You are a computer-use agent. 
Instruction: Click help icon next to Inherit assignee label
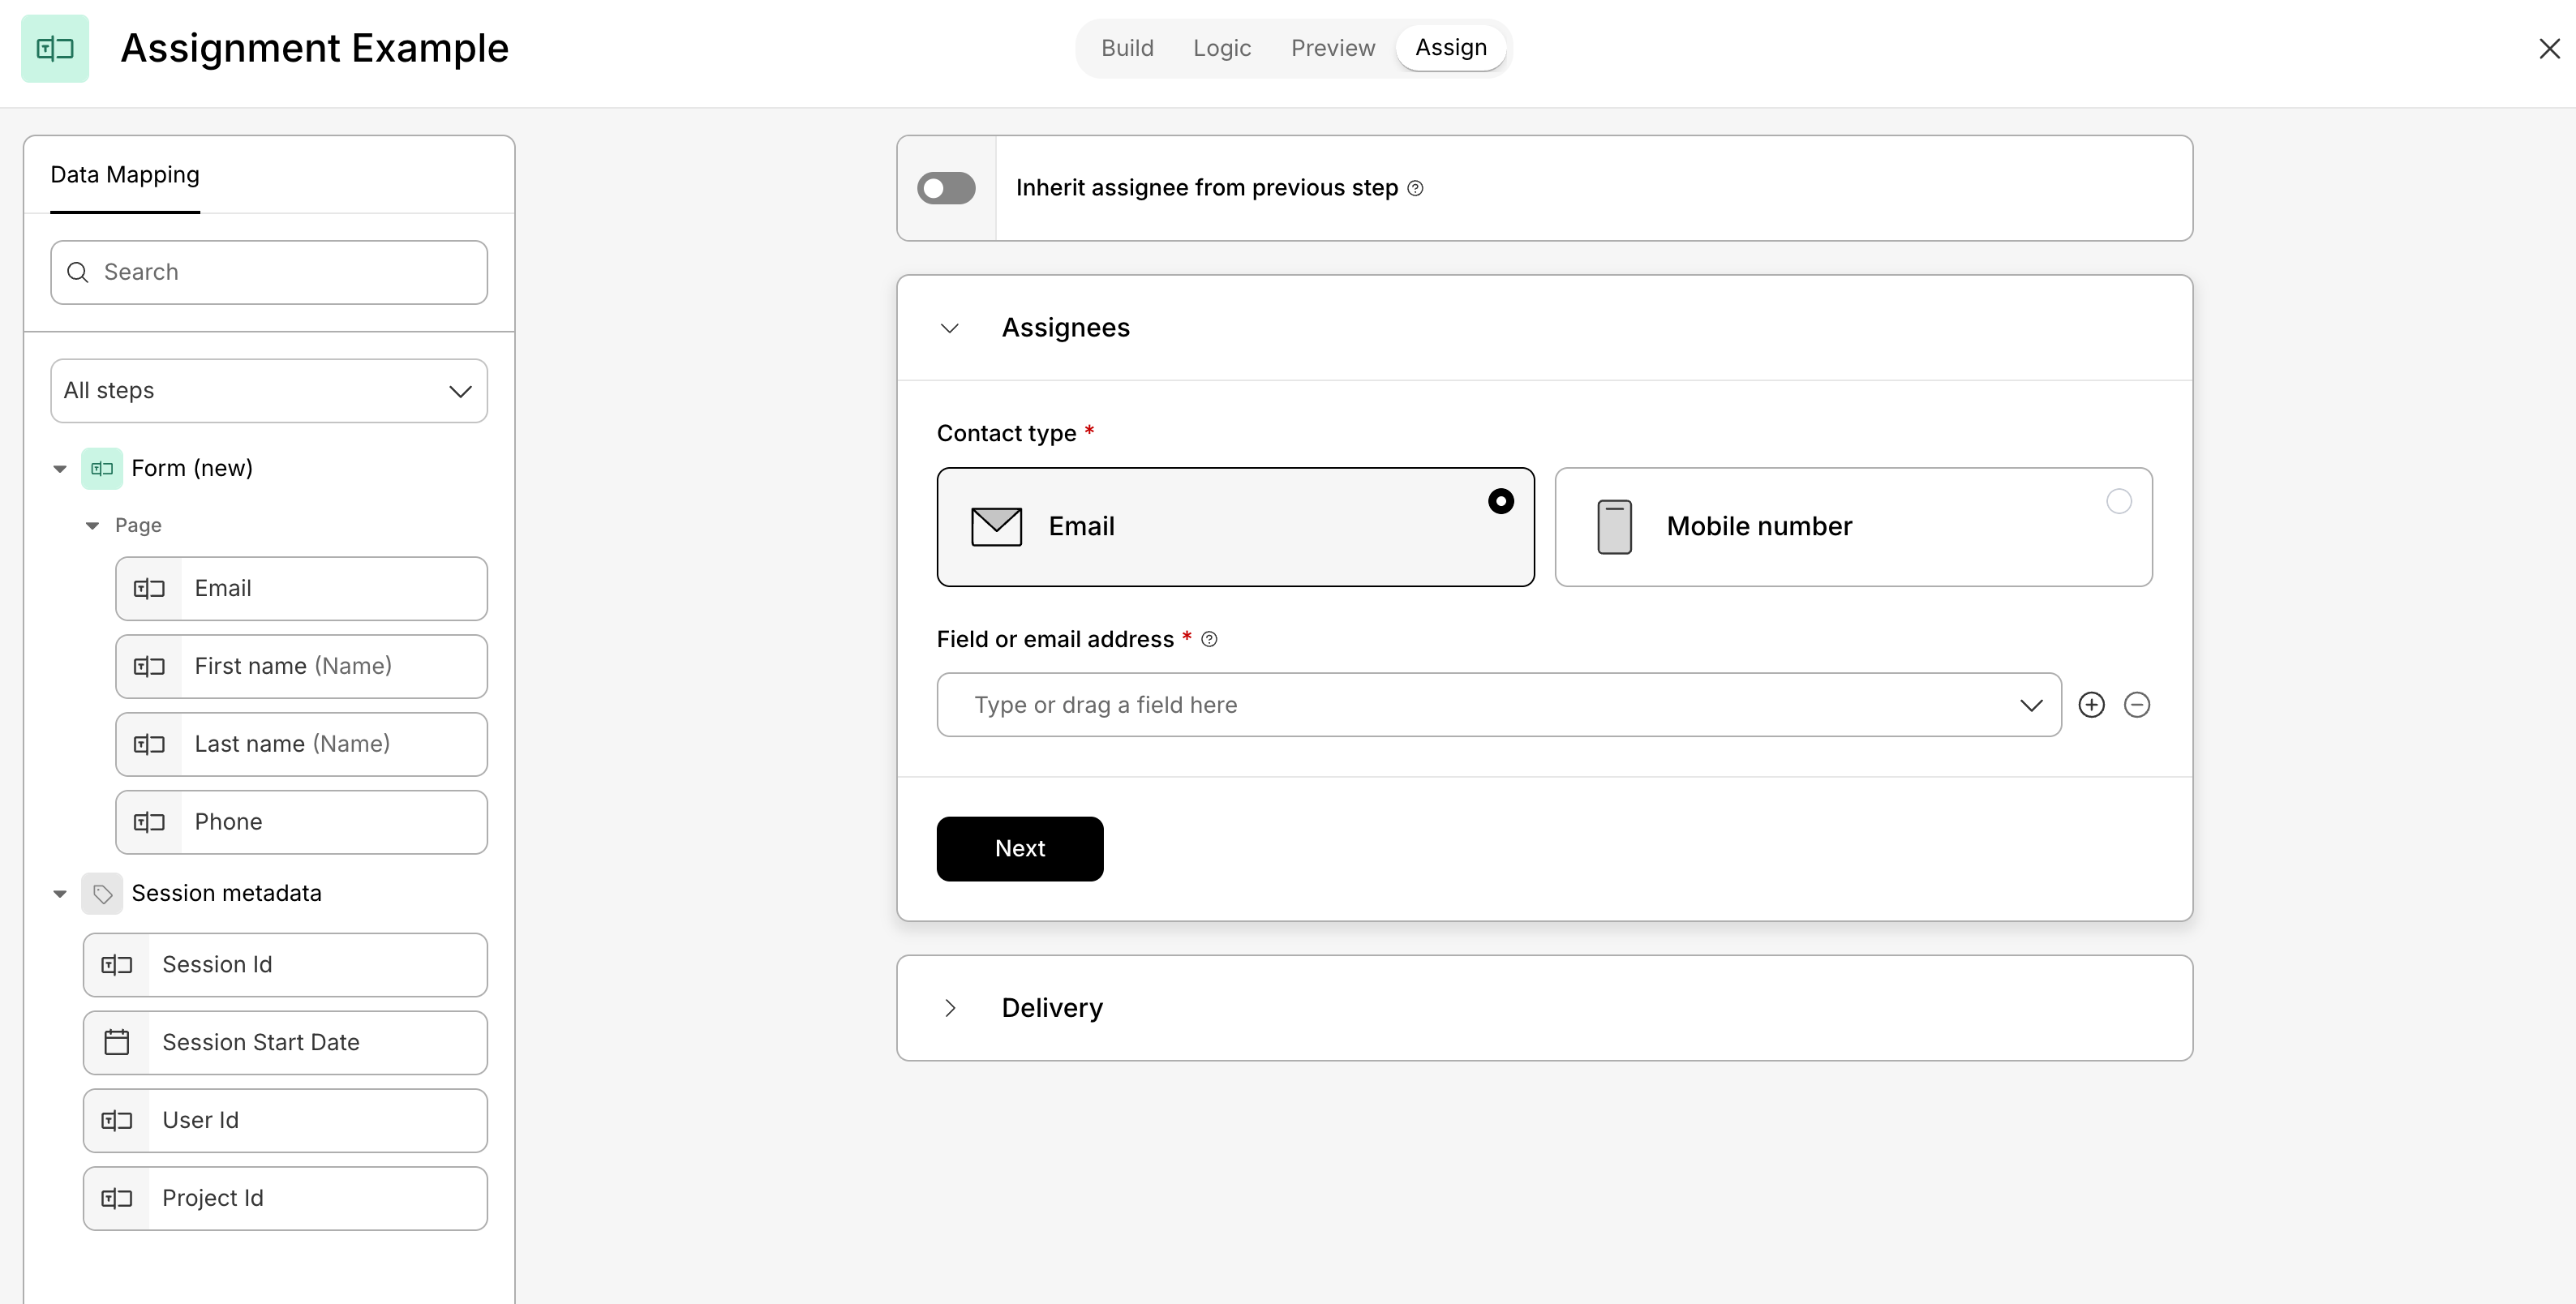click(x=1415, y=188)
